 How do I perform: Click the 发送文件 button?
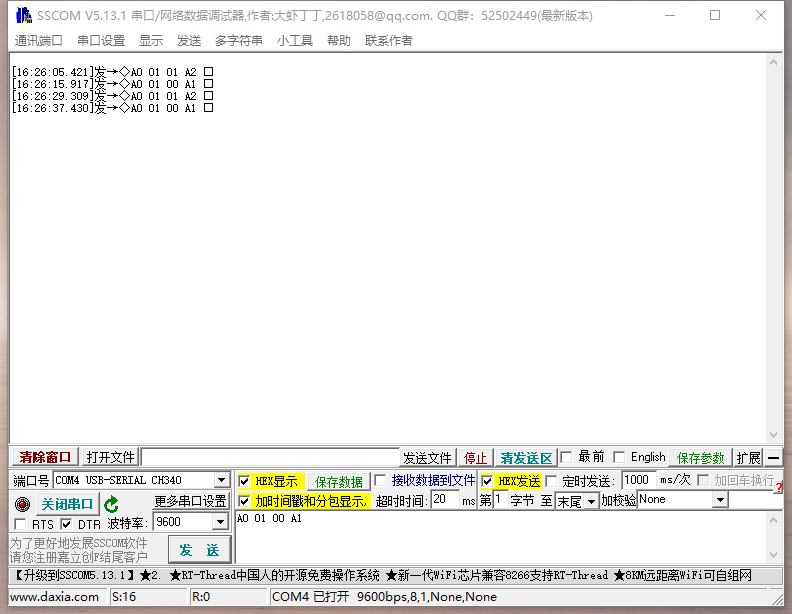click(x=427, y=458)
